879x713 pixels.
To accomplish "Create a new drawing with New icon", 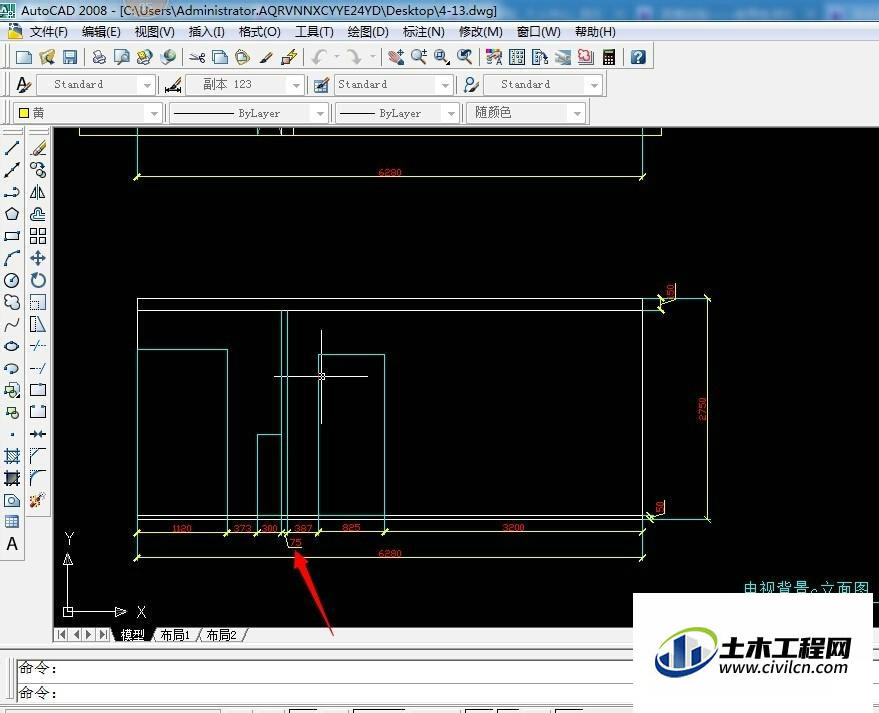I will [x=24, y=57].
